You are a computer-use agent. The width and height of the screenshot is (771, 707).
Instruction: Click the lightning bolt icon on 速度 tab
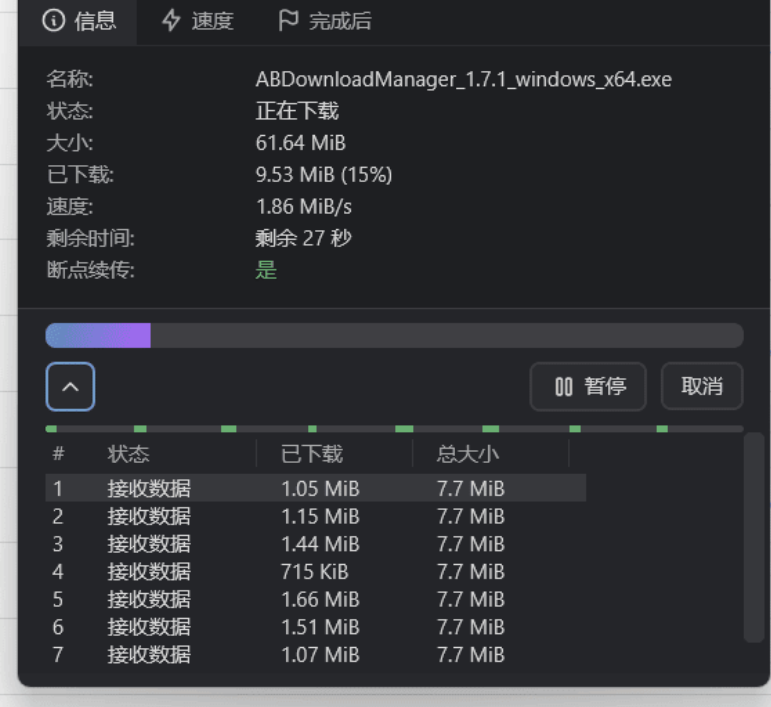[x=172, y=21]
